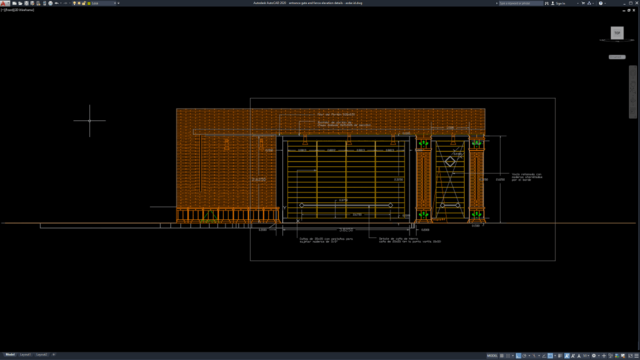This screenshot has height=360, width=640.
Task: Open the Autodesk App Store cart icon
Action: coord(583,3)
